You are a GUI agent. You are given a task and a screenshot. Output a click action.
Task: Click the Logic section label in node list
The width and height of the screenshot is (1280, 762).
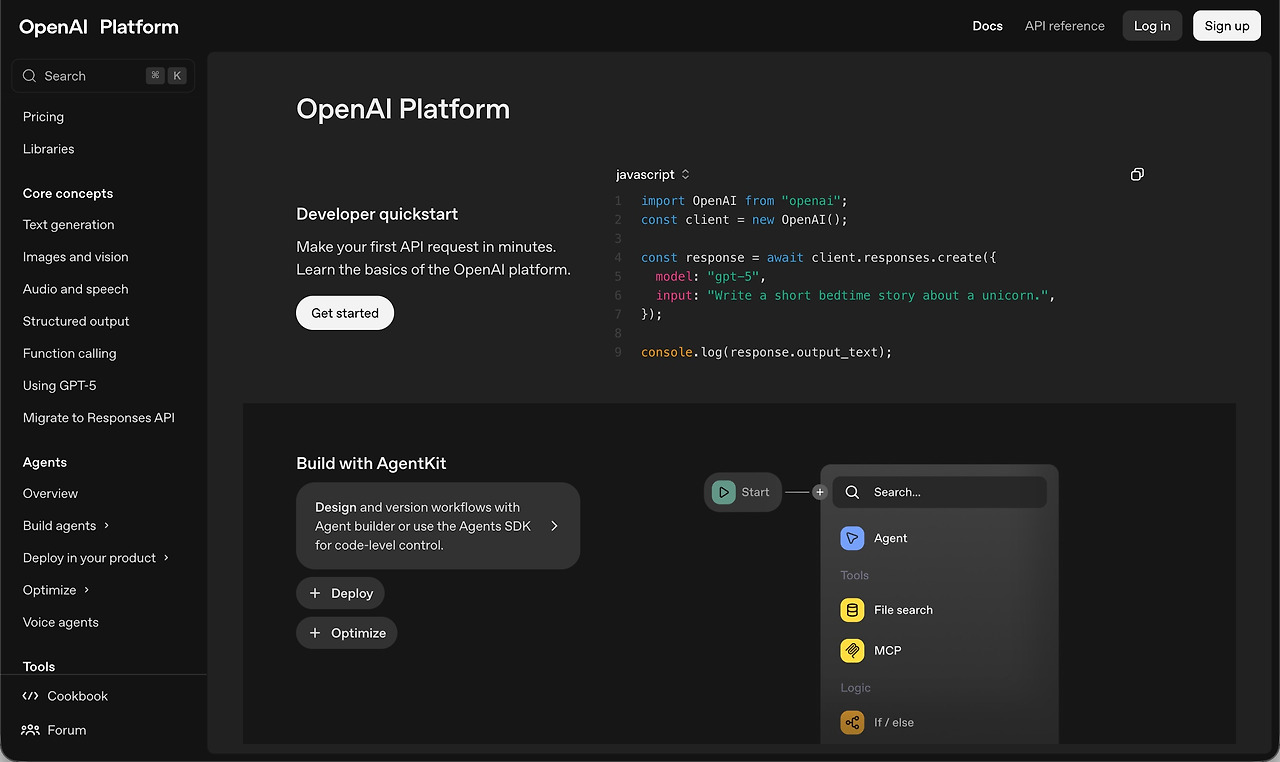point(856,688)
